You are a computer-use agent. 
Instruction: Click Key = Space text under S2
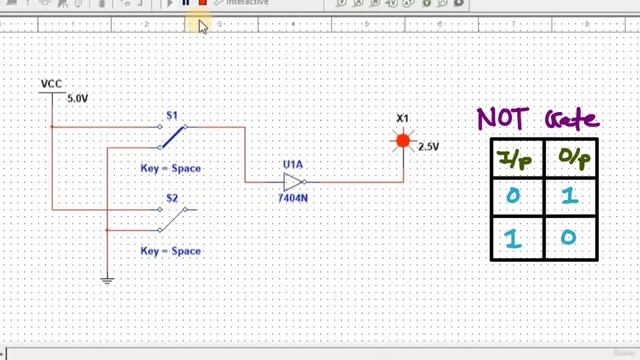coord(171,251)
